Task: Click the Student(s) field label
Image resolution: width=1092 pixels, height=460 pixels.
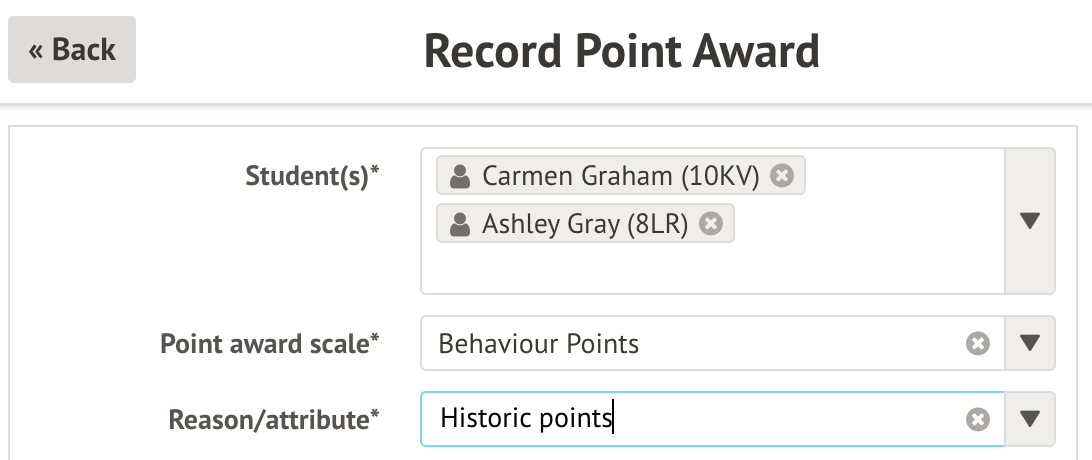Action: pos(312,177)
